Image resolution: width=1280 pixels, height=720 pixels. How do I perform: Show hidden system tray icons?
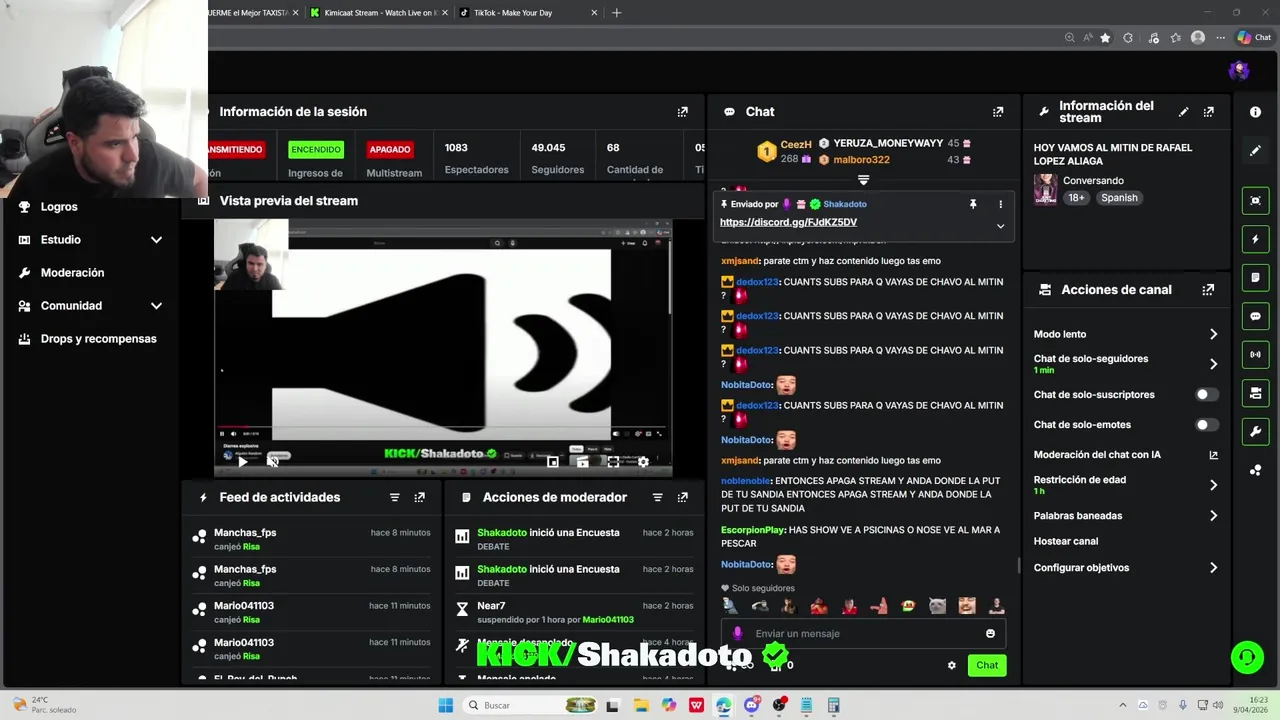click(x=1122, y=705)
